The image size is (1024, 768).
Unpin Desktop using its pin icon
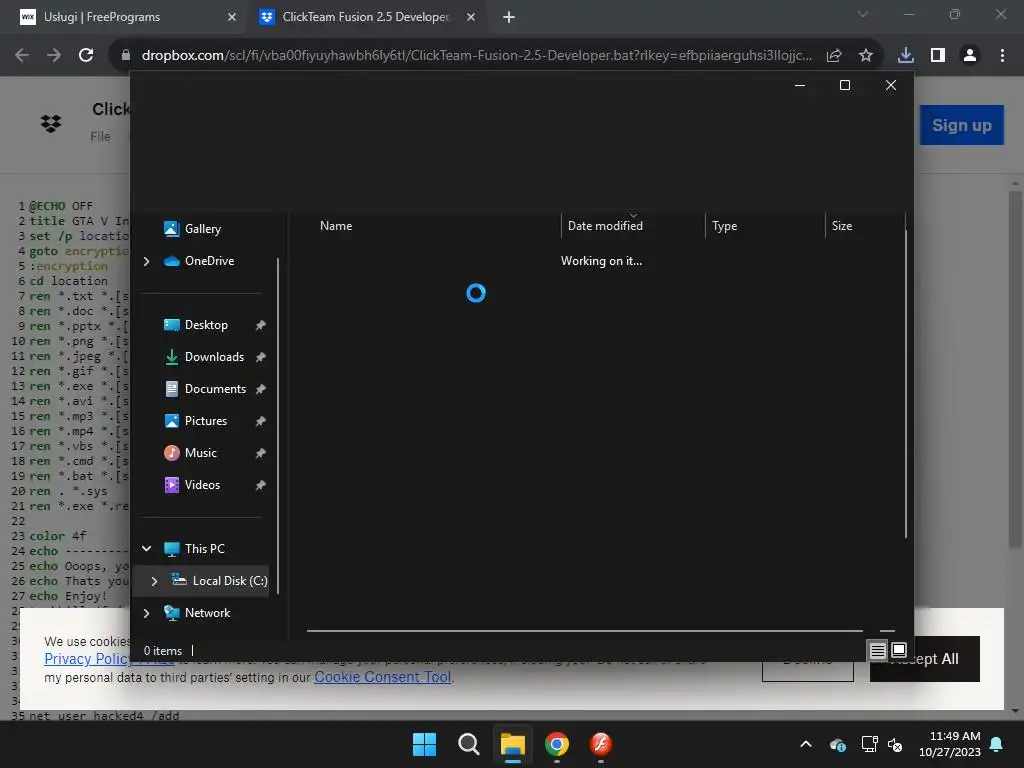[x=261, y=325]
